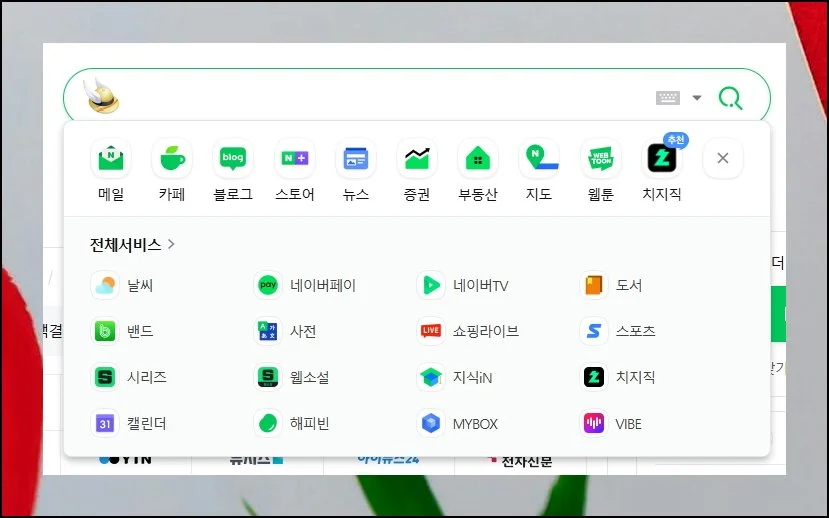The image size is (829, 518).
Task: Click the 부동산 (Real Estate) house icon
Action: tap(478, 159)
